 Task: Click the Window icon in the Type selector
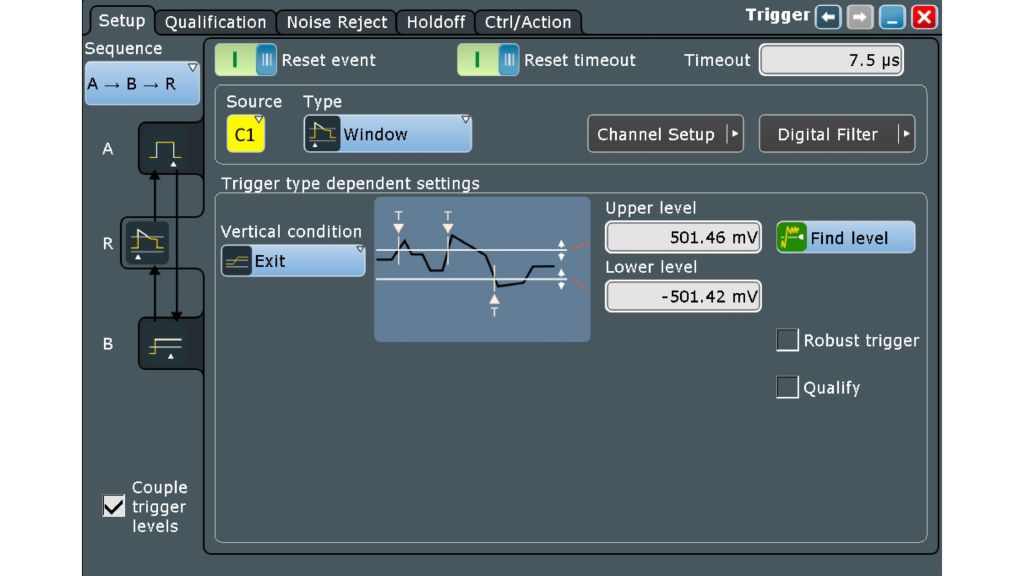point(321,131)
